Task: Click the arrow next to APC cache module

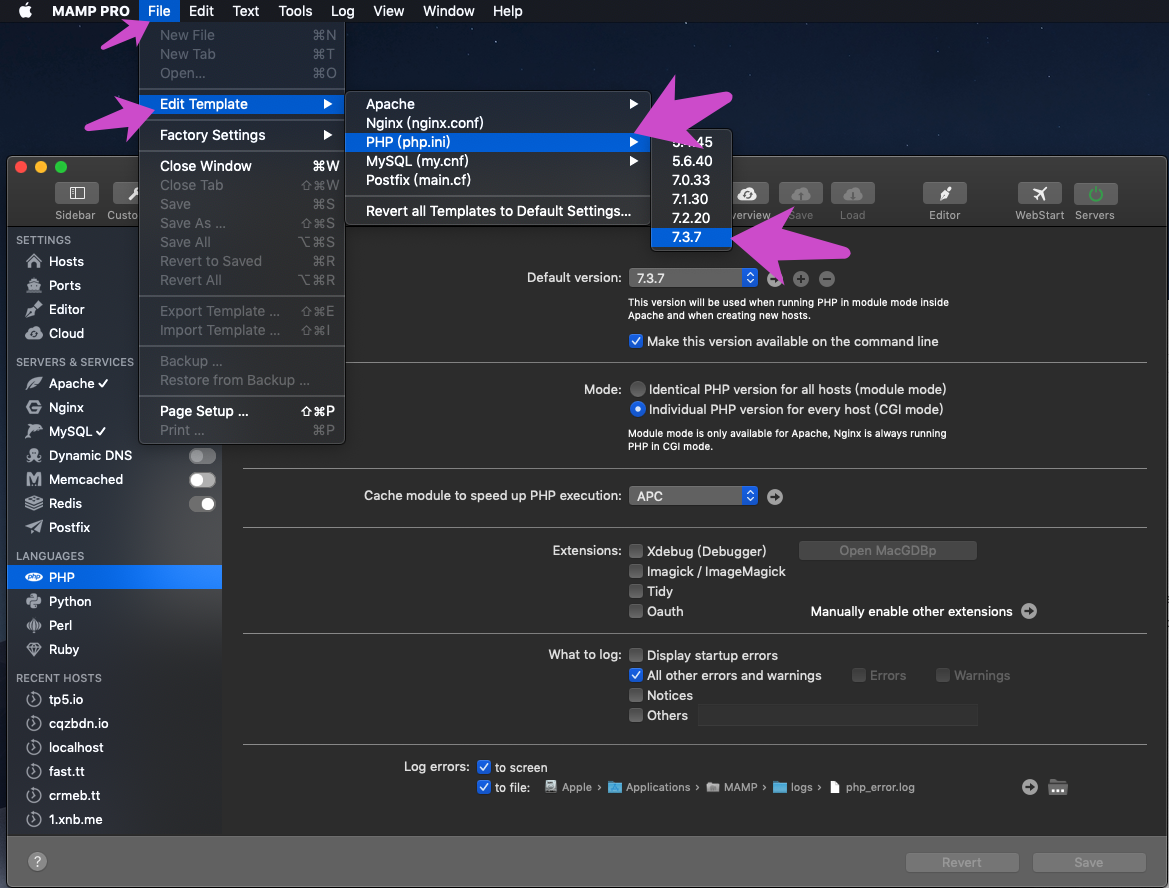Action: pos(775,497)
